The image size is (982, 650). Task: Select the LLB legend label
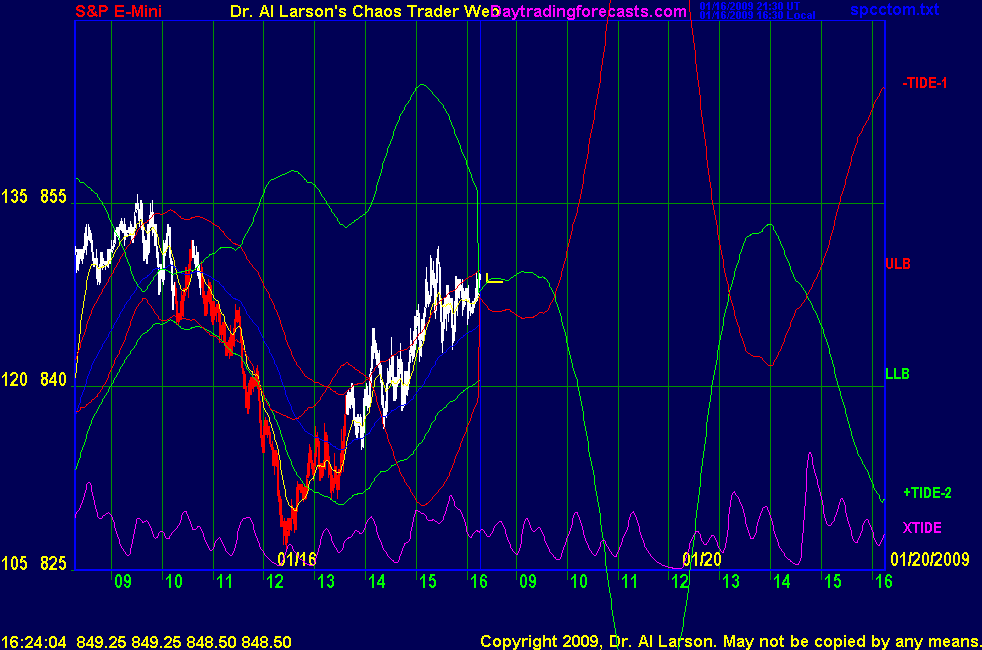[897, 374]
